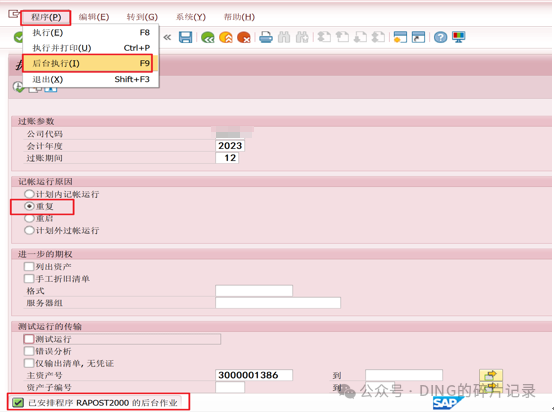Click status message 已安排程序 RAPOST2000 的后台作业
The height and width of the screenshot is (413, 554).
coord(102,403)
